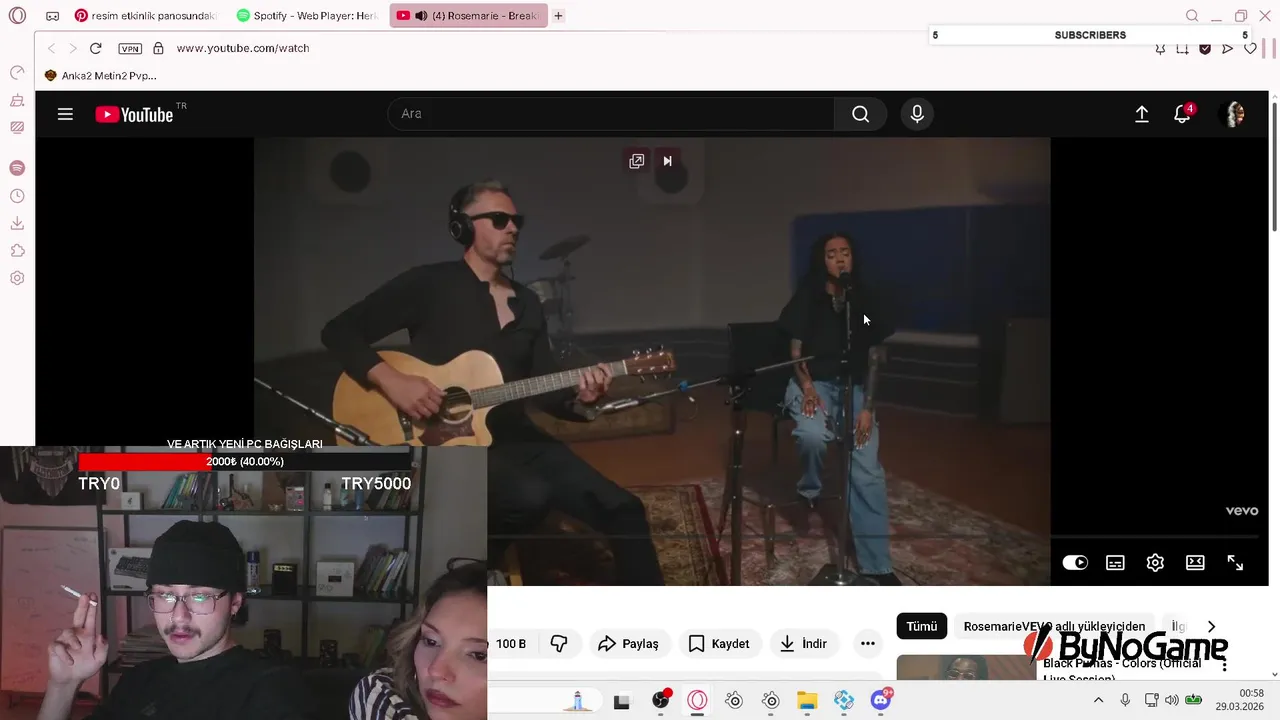This screenshot has height=720, width=1280.
Task: Expand hidden system tray icons
Action: coord(1098,701)
